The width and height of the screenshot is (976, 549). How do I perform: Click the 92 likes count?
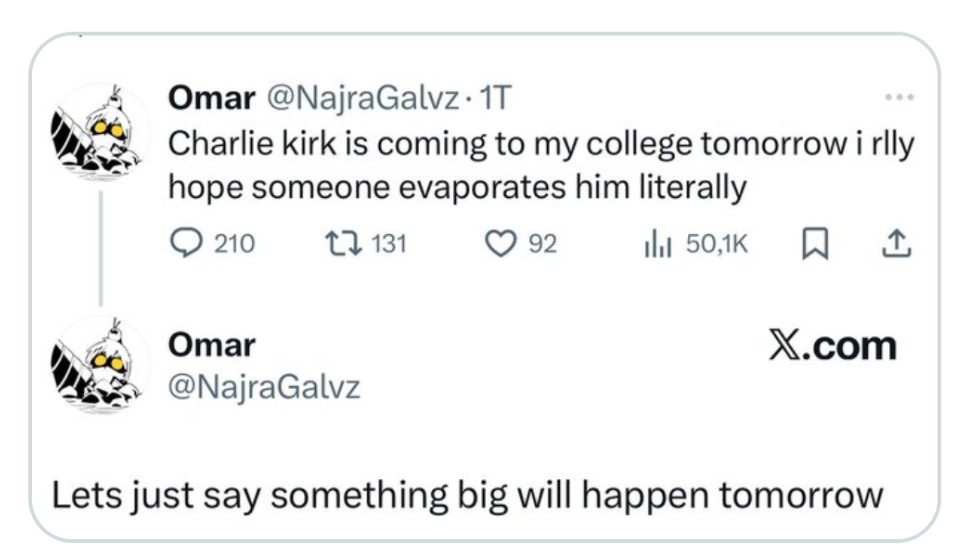tap(542, 243)
